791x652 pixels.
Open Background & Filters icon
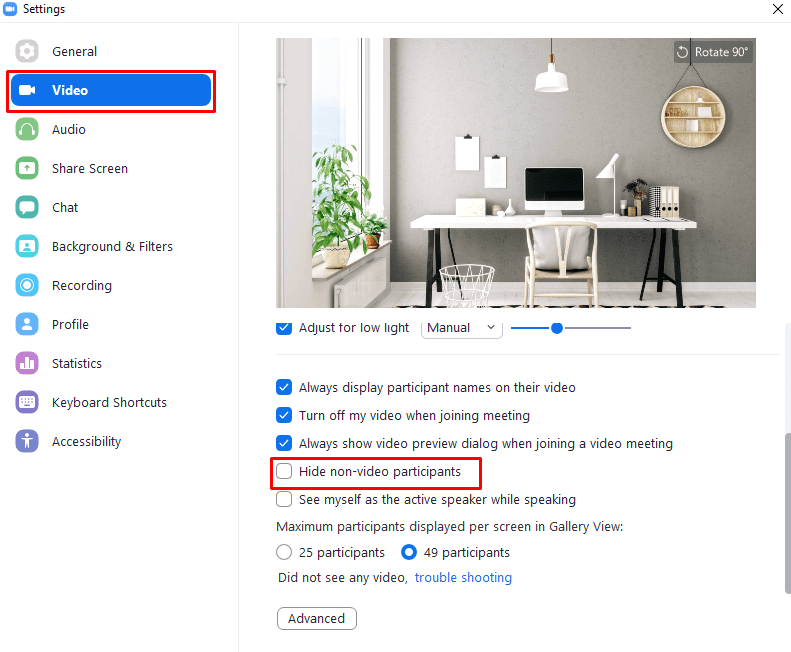(27, 246)
